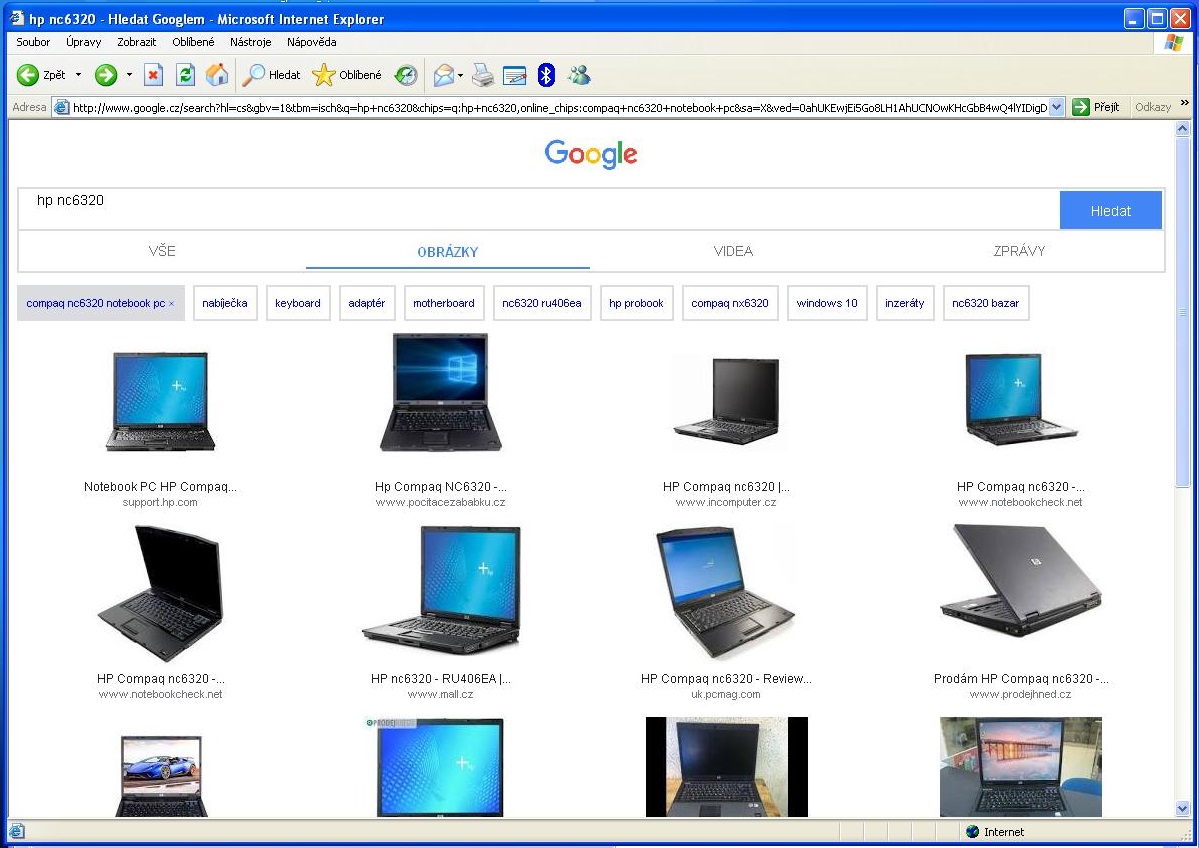
Task: Open the Nápověda menu
Action: (312, 42)
